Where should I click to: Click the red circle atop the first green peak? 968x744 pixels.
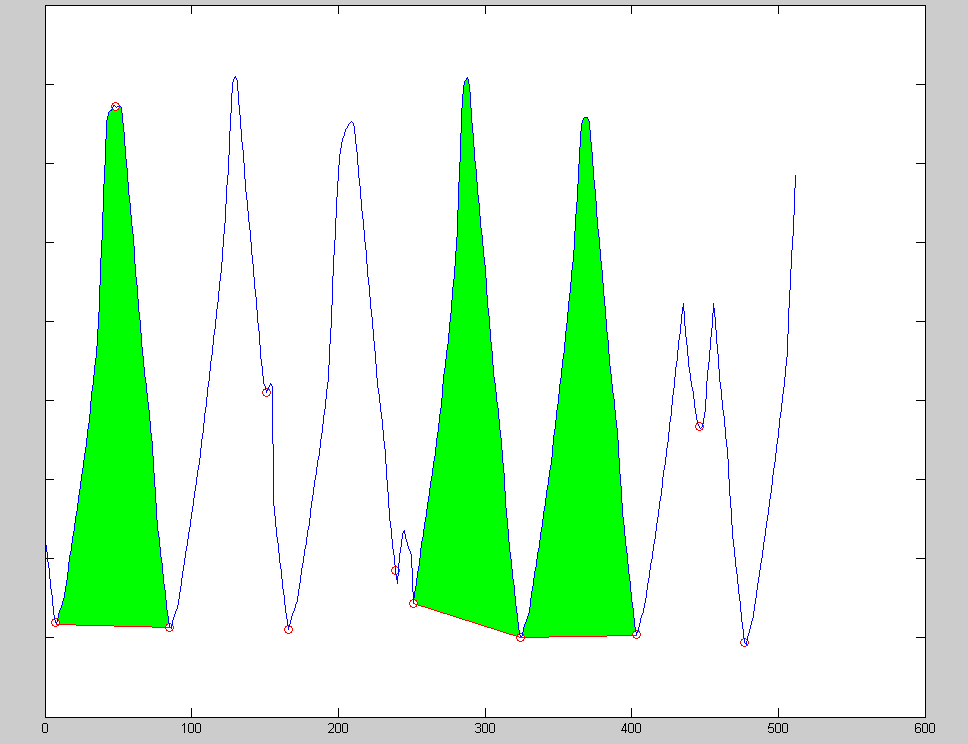click(115, 107)
